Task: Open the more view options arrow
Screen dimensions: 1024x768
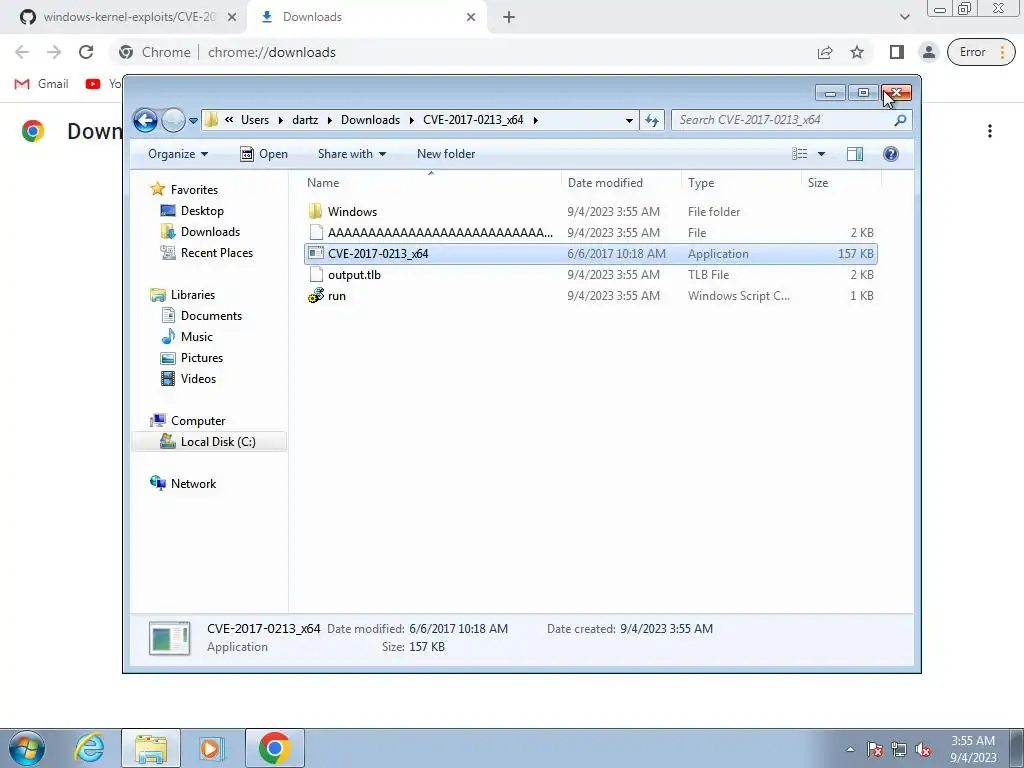Action: coord(822,154)
